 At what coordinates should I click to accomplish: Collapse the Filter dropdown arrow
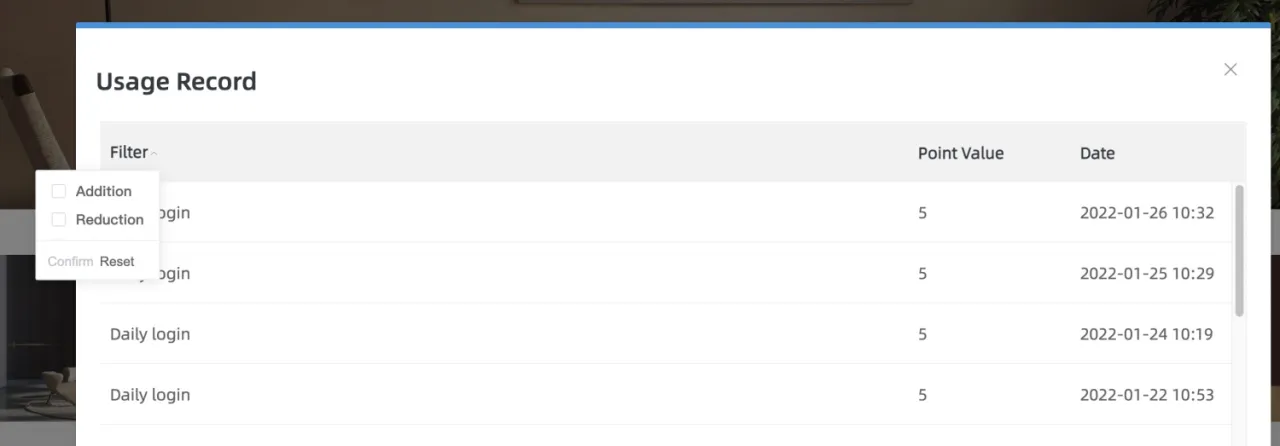click(154, 154)
